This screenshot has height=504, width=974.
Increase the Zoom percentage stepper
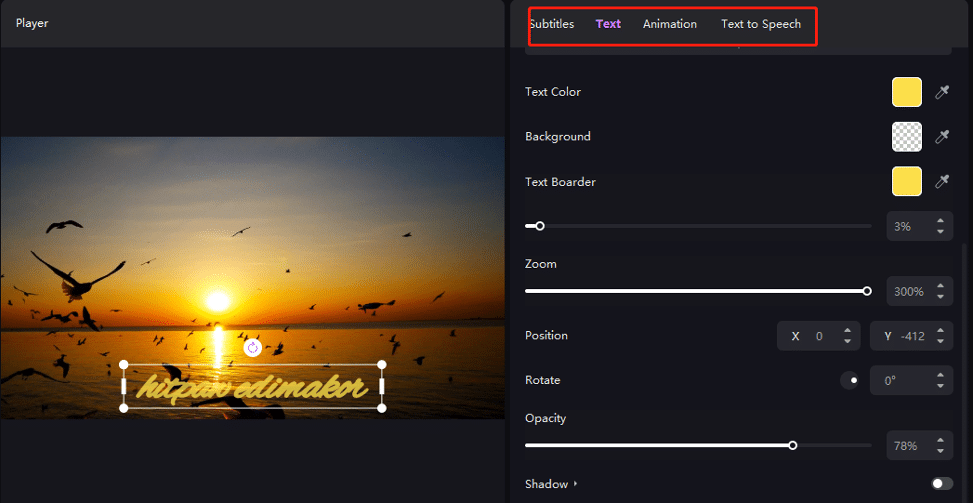(940, 286)
